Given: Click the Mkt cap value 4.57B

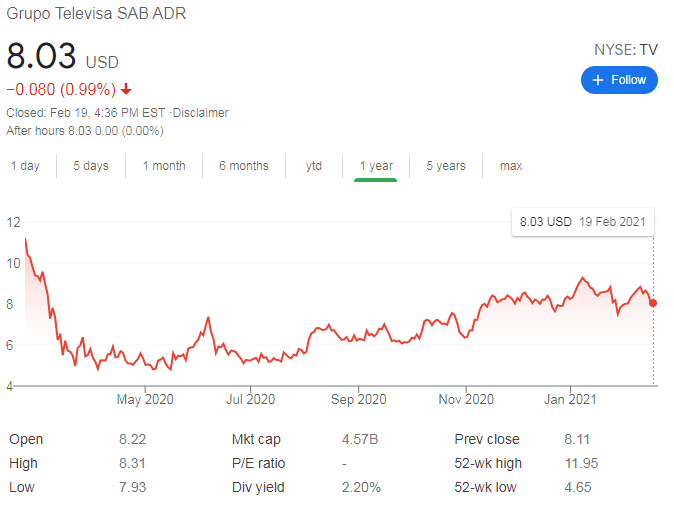Looking at the screenshot, I should [360, 439].
